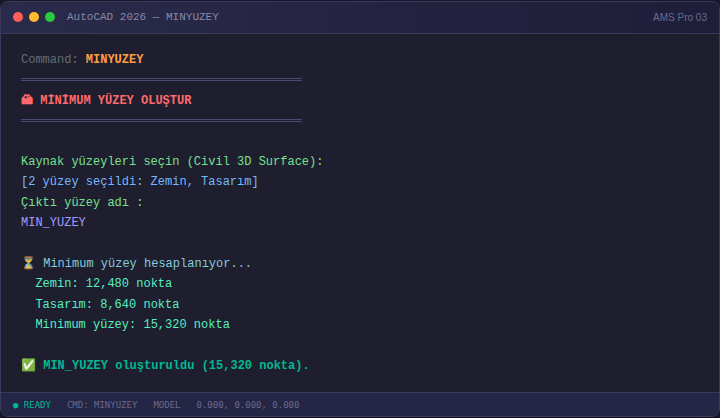720x418 pixels.
Task: Click the 'AMS Pro 03' label
Action: coord(680,17)
